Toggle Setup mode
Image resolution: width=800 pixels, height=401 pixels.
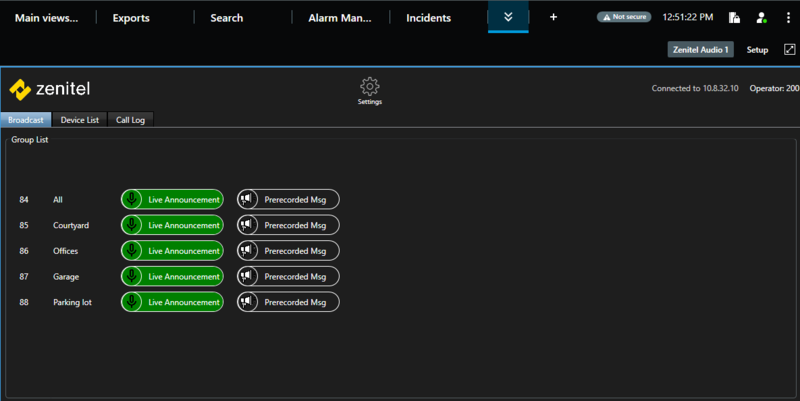757,49
